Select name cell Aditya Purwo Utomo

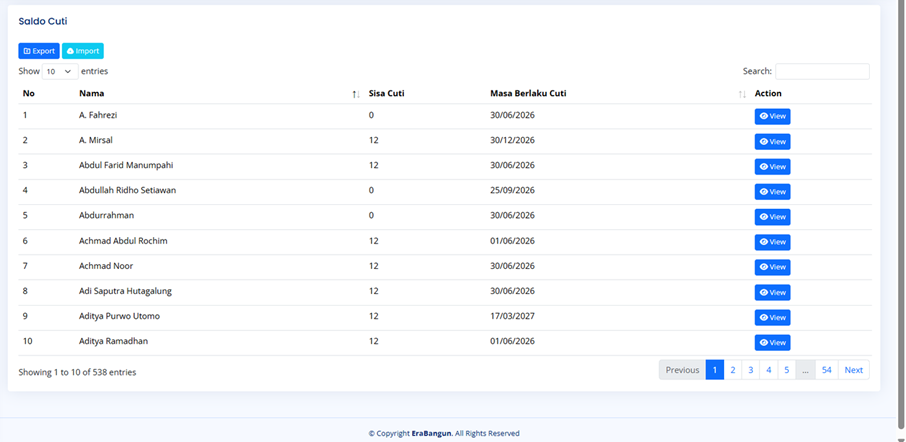click(120, 316)
